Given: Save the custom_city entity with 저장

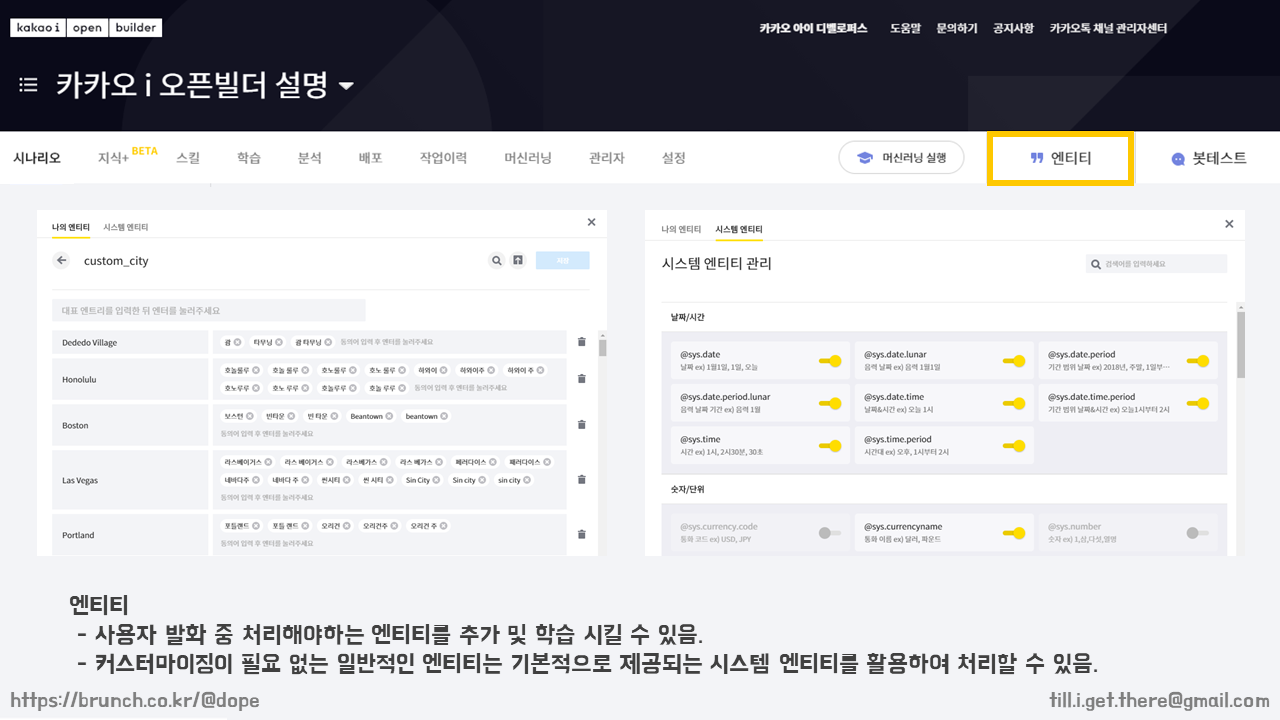Looking at the screenshot, I should [563, 261].
